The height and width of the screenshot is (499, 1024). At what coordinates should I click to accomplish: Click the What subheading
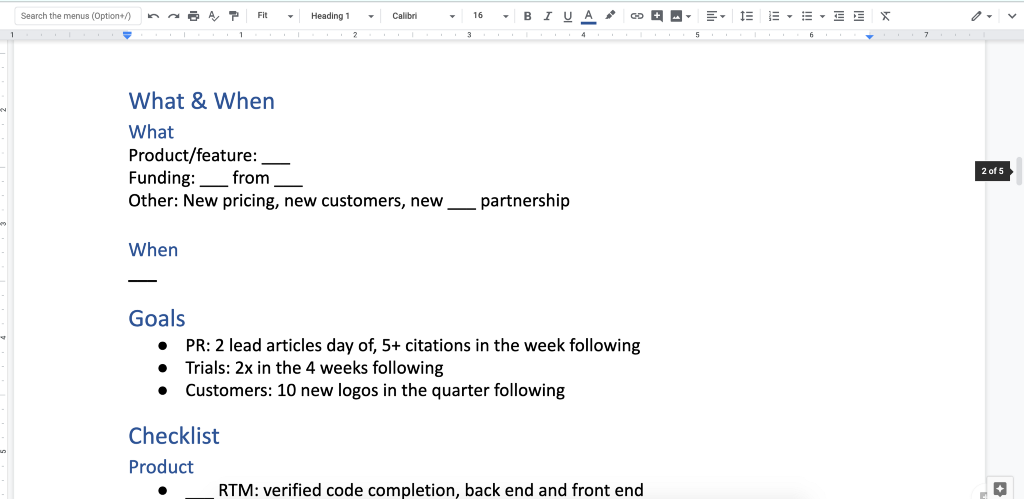point(151,131)
